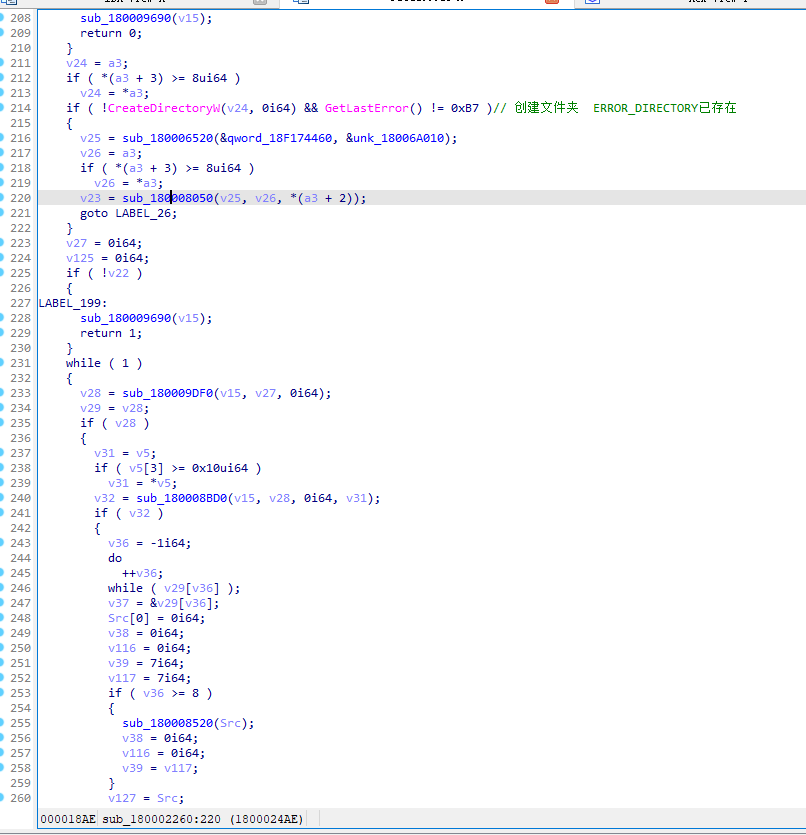Click the blue breakpoint dot on line 233
This screenshot has height=835, width=806.
(x=2, y=392)
